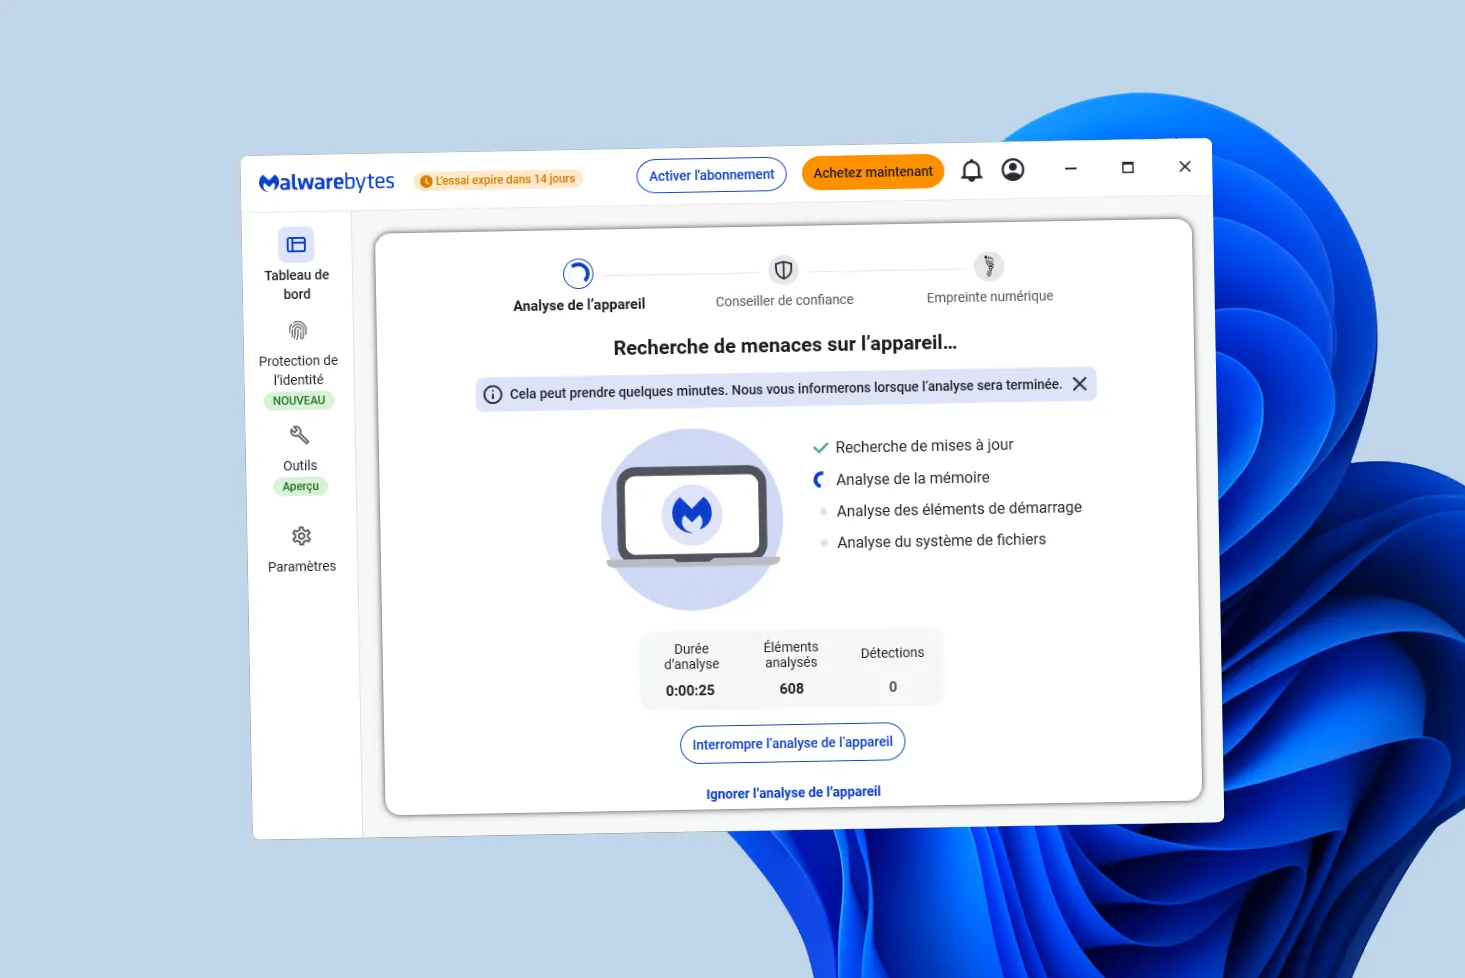Image resolution: width=1465 pixels, height=978 pixels.
Task: Open the Outils wrench icon
Action: (300, 435)
